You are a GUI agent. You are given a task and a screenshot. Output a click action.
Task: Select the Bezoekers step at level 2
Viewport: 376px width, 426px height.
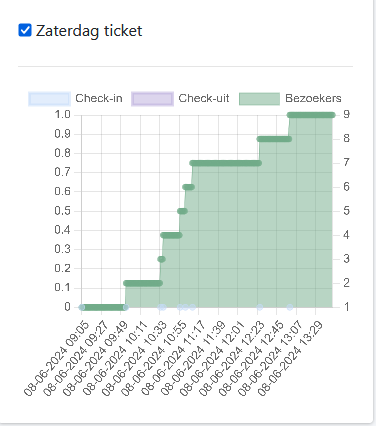tap(143, 283)
